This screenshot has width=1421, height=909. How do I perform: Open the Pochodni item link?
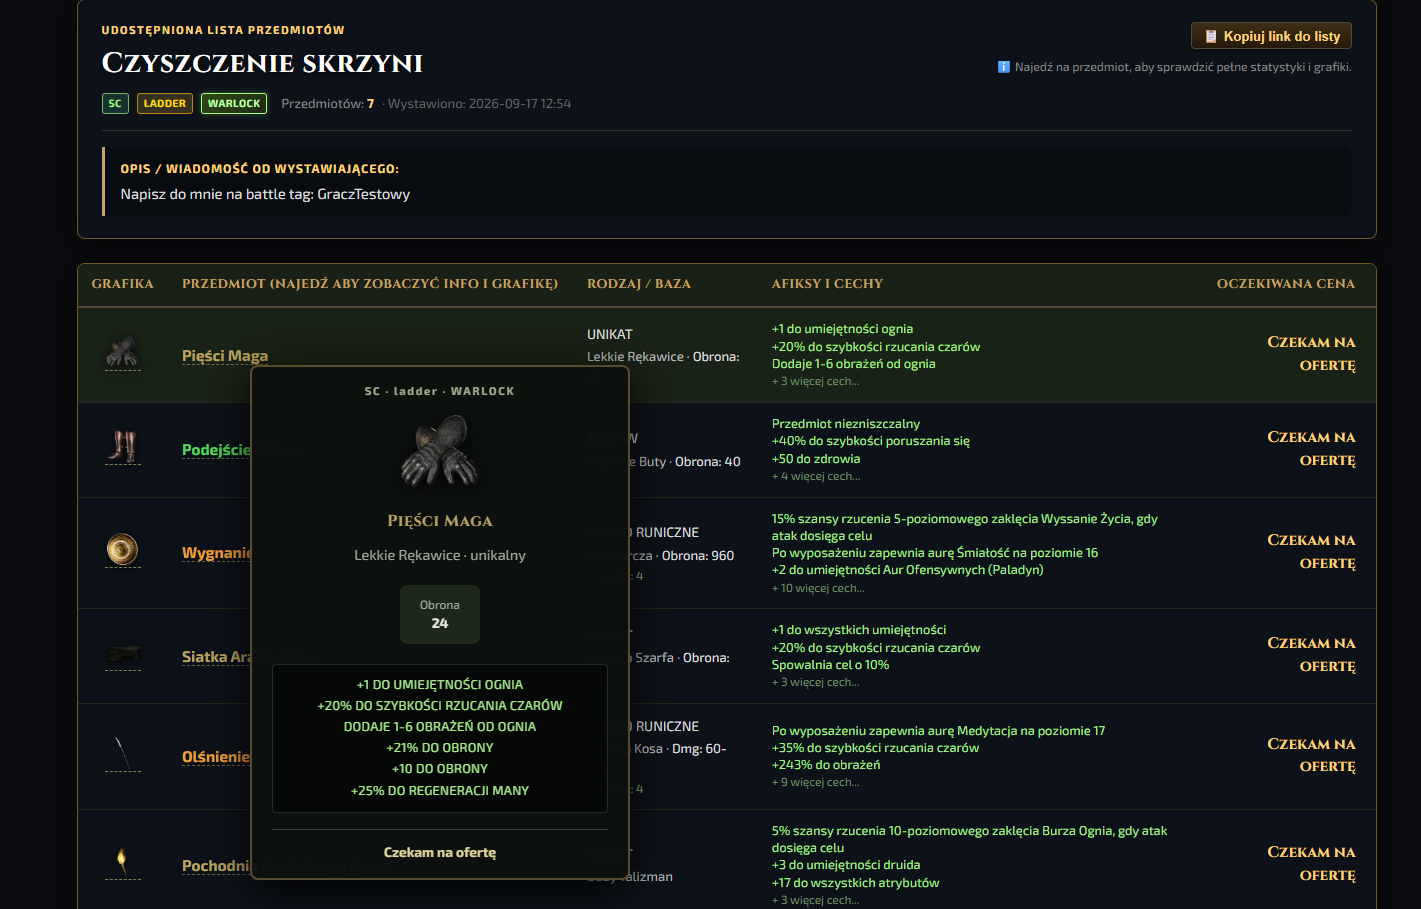[x=216, y=866]
